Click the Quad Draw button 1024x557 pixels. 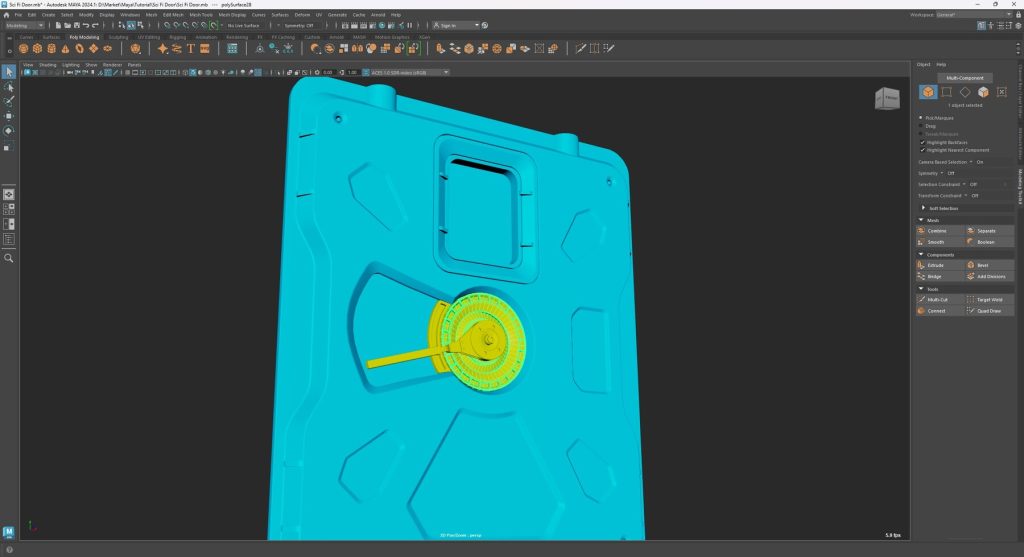(990, 311)
